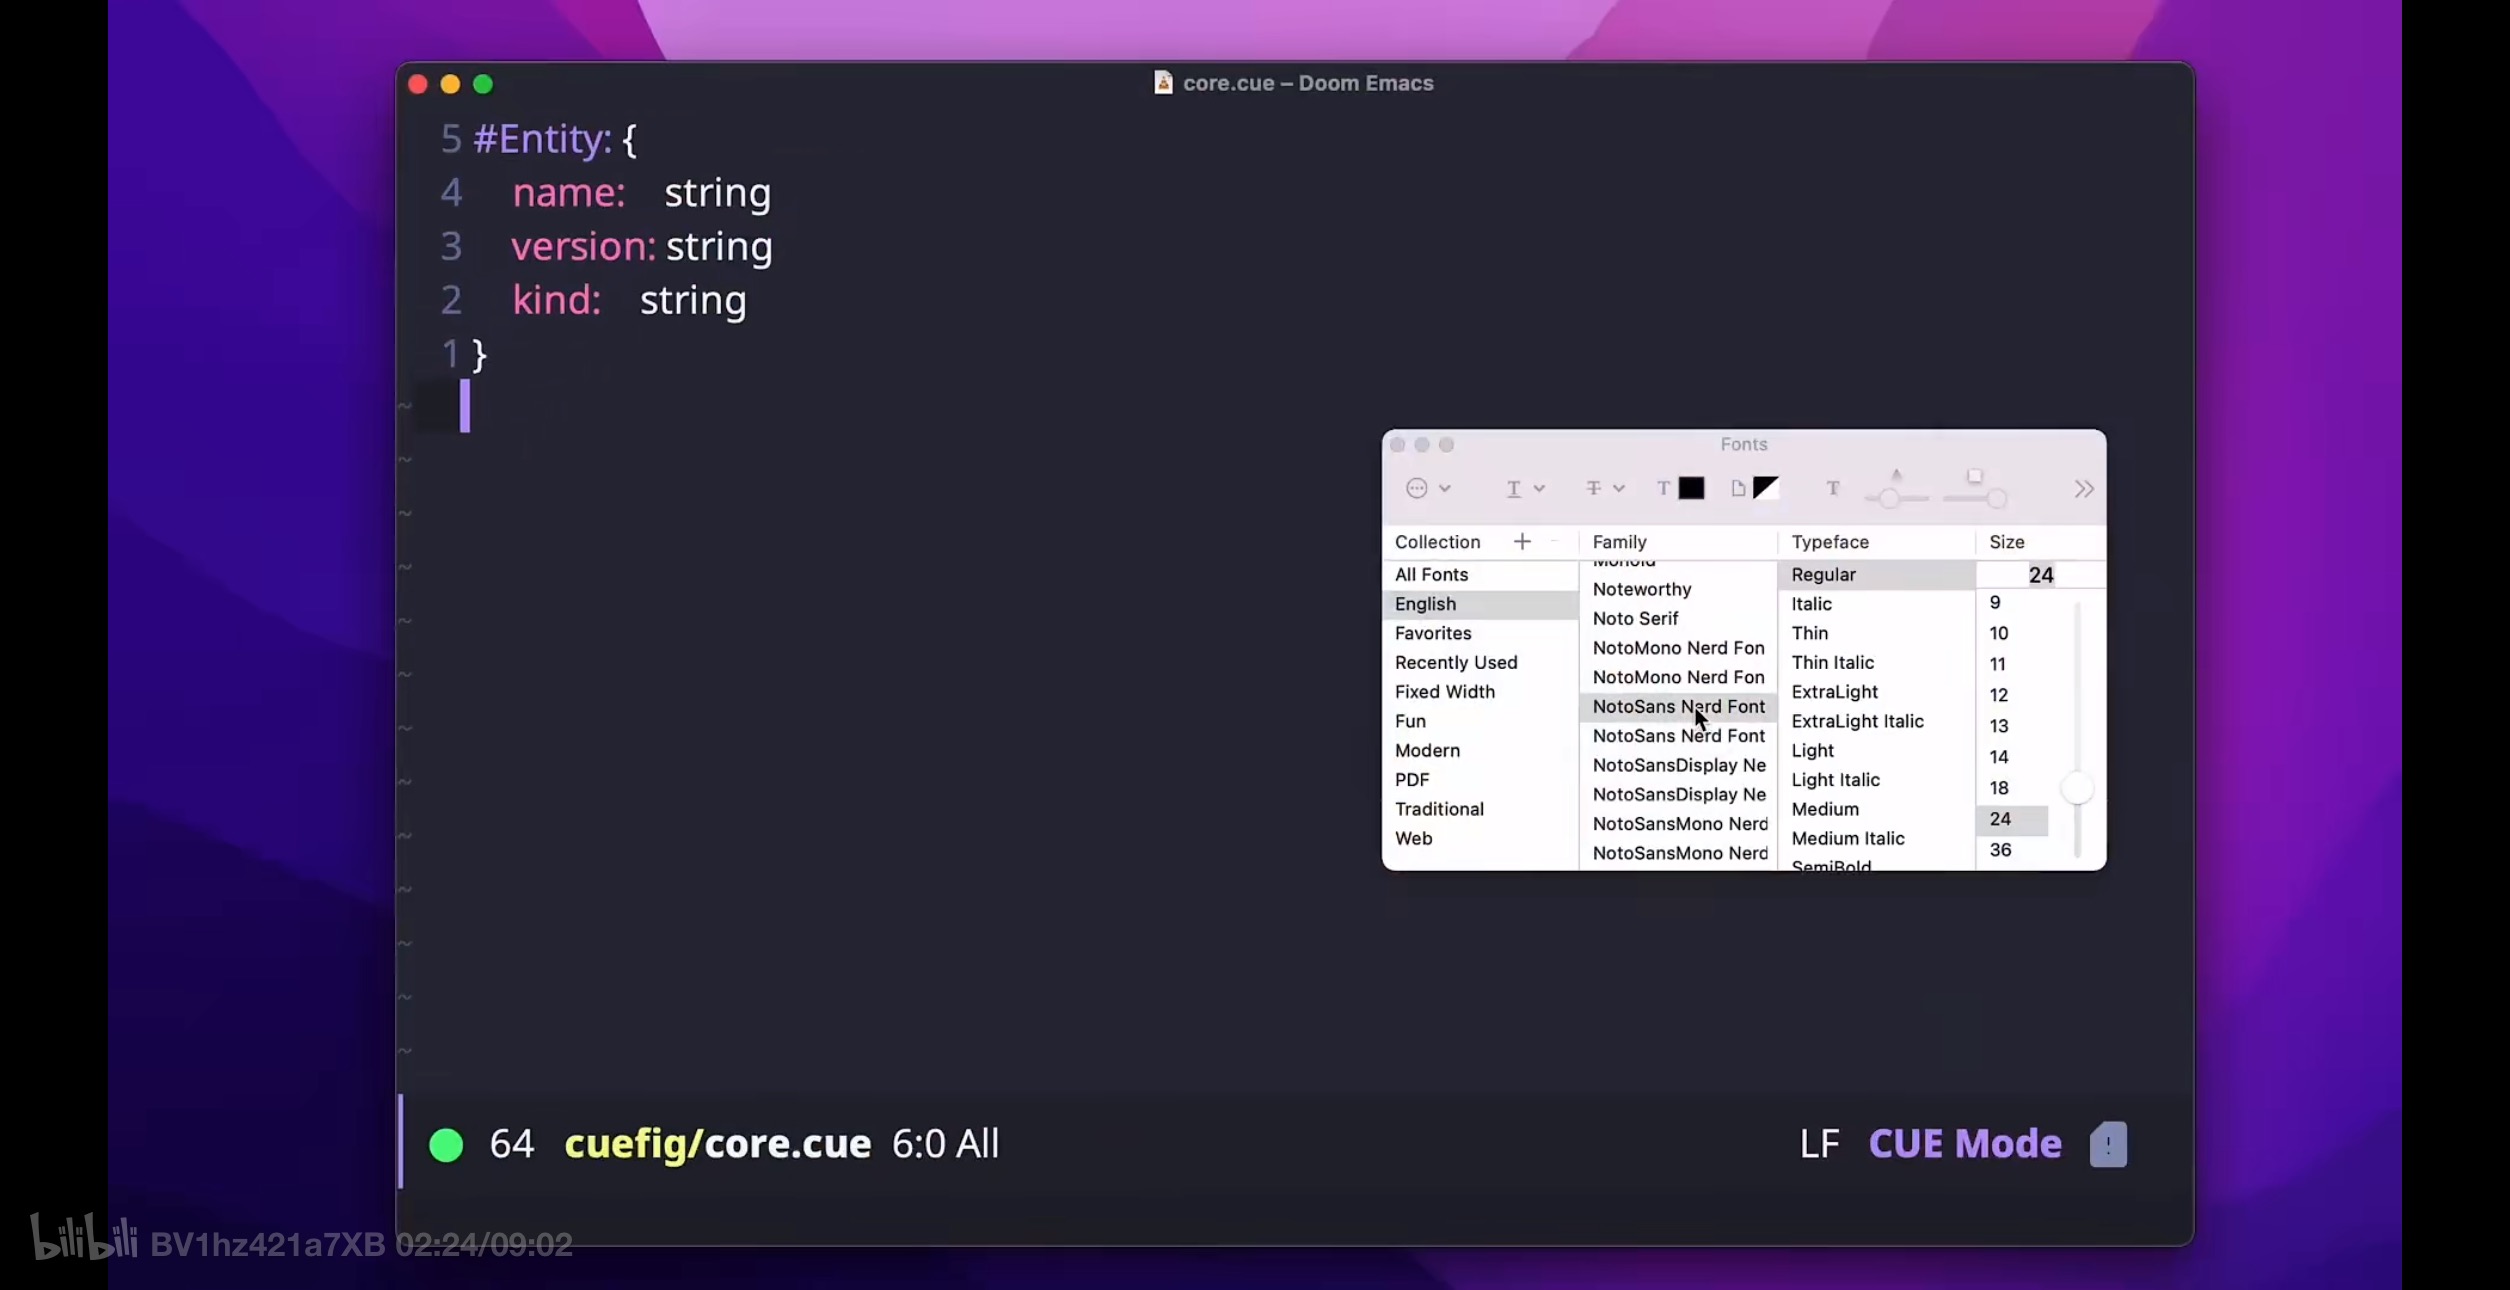Select the Favorites collection
2510x1290 pixels.
click(x=1480, y=633)
